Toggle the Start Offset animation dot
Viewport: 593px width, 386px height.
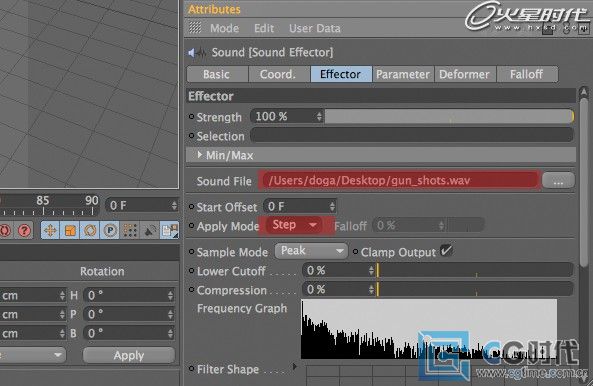tap(191, 206)
